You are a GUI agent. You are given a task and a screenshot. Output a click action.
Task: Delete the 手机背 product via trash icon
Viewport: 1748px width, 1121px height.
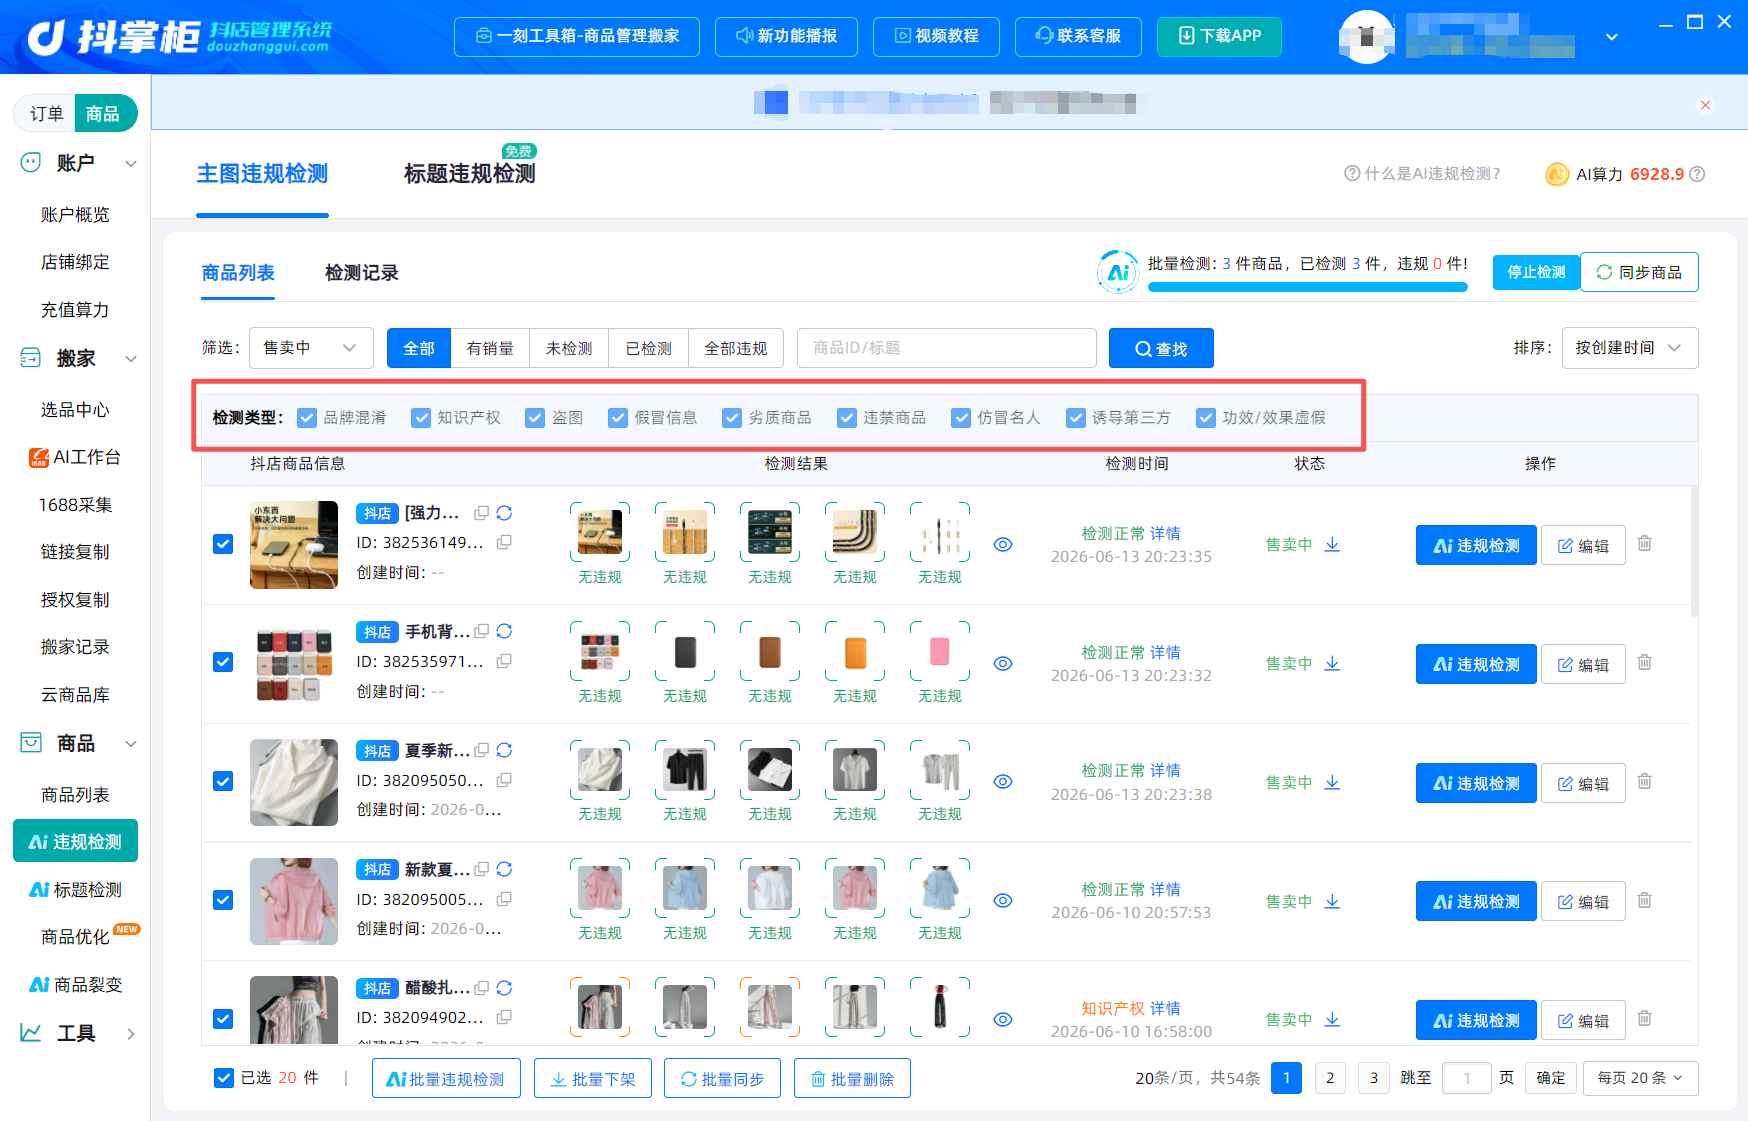[1645, 663]
